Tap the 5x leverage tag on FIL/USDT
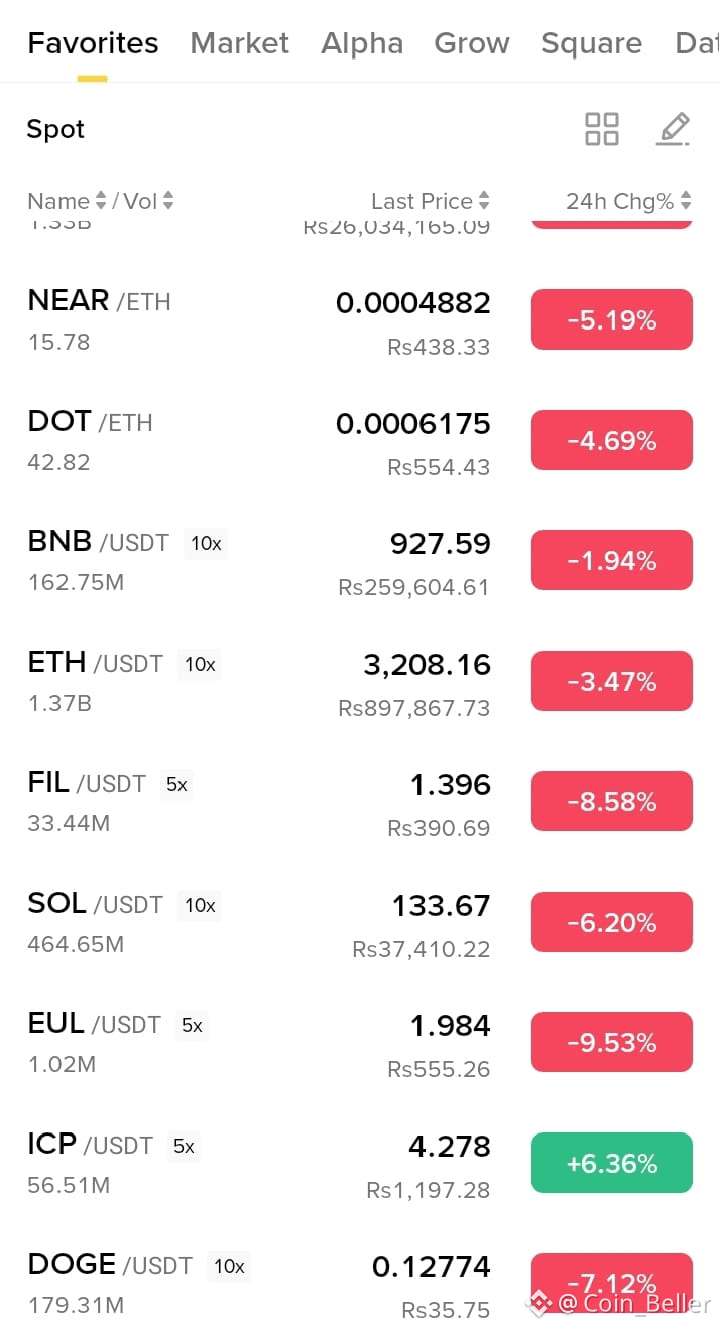 (x=177, y=785)
